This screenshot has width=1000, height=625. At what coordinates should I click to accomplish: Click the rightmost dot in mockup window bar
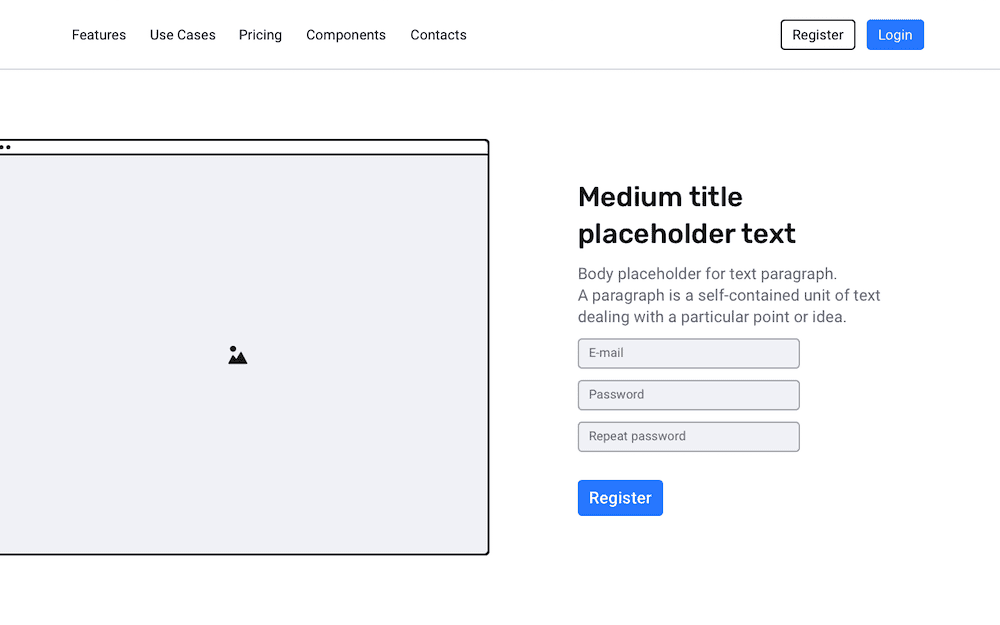pyautogui.click(x=8, y=147)
